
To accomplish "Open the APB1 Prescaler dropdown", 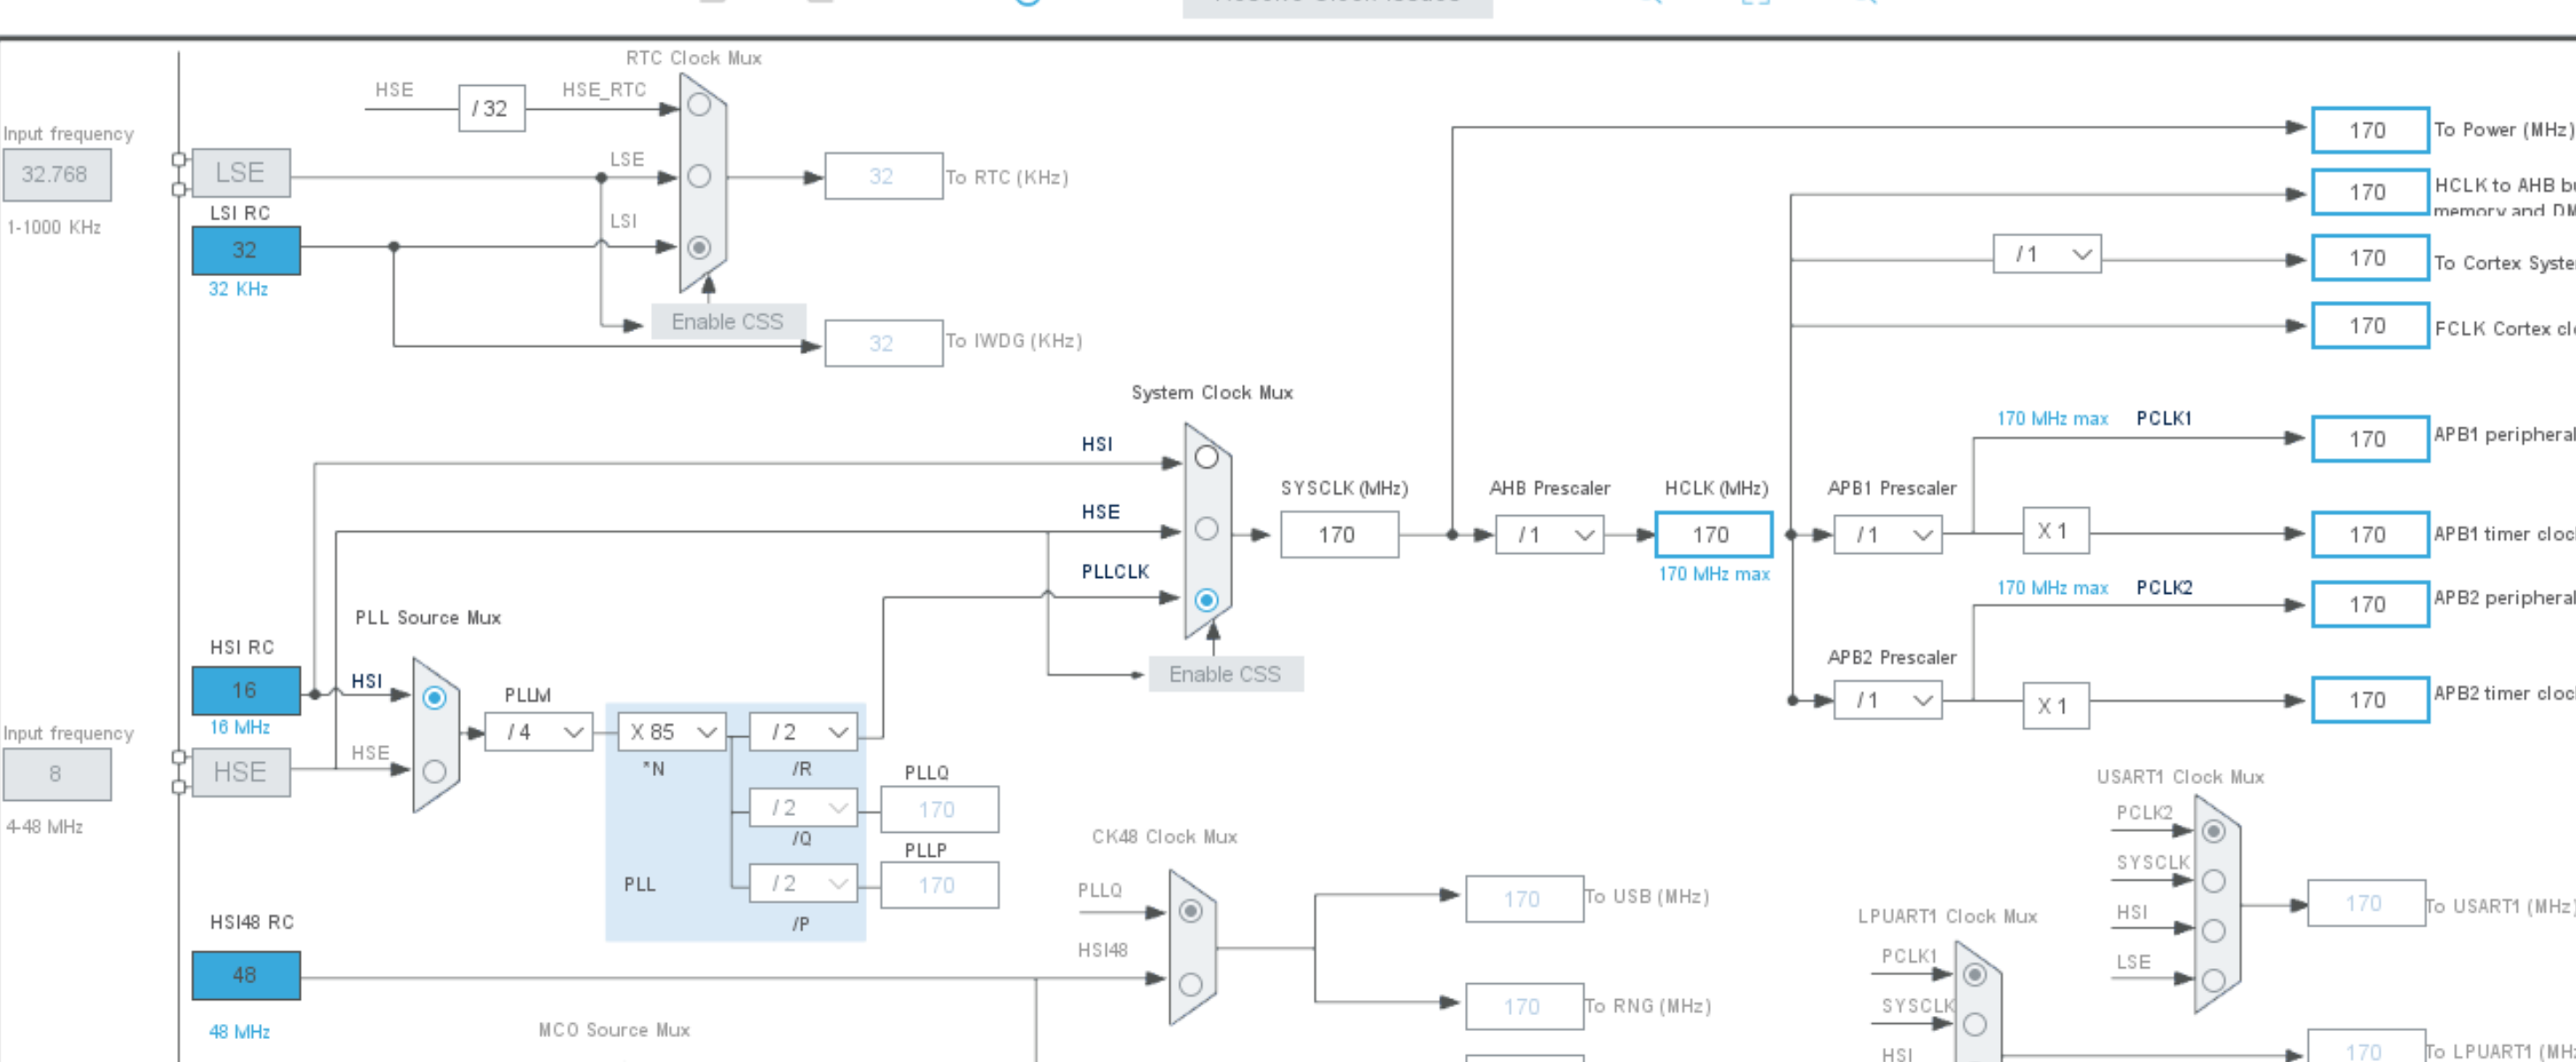I will pos(1888,535).
